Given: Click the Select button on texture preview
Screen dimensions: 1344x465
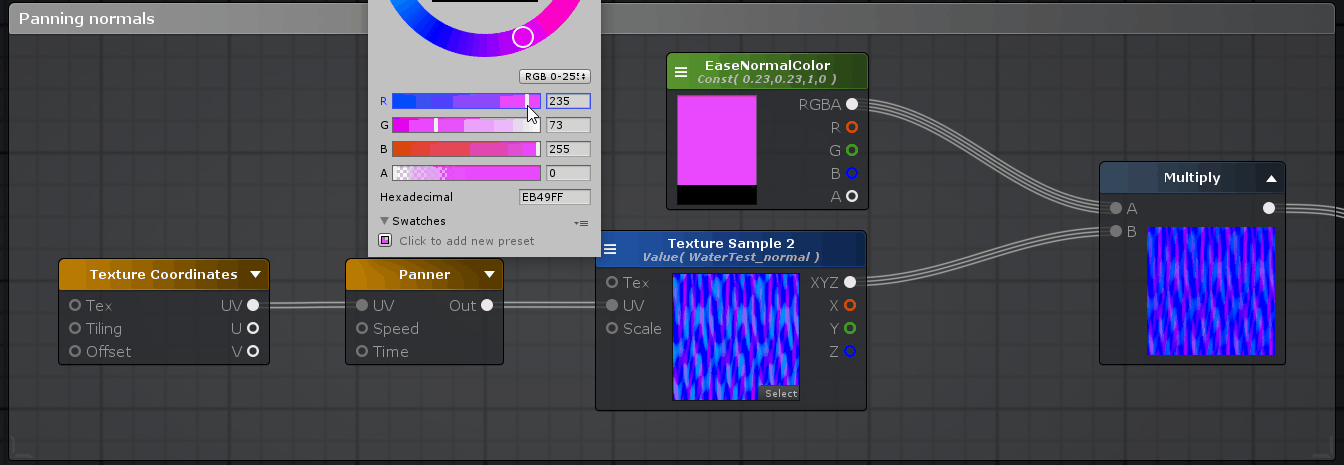Looking at the screenshot, I should (x=781, y=393).
